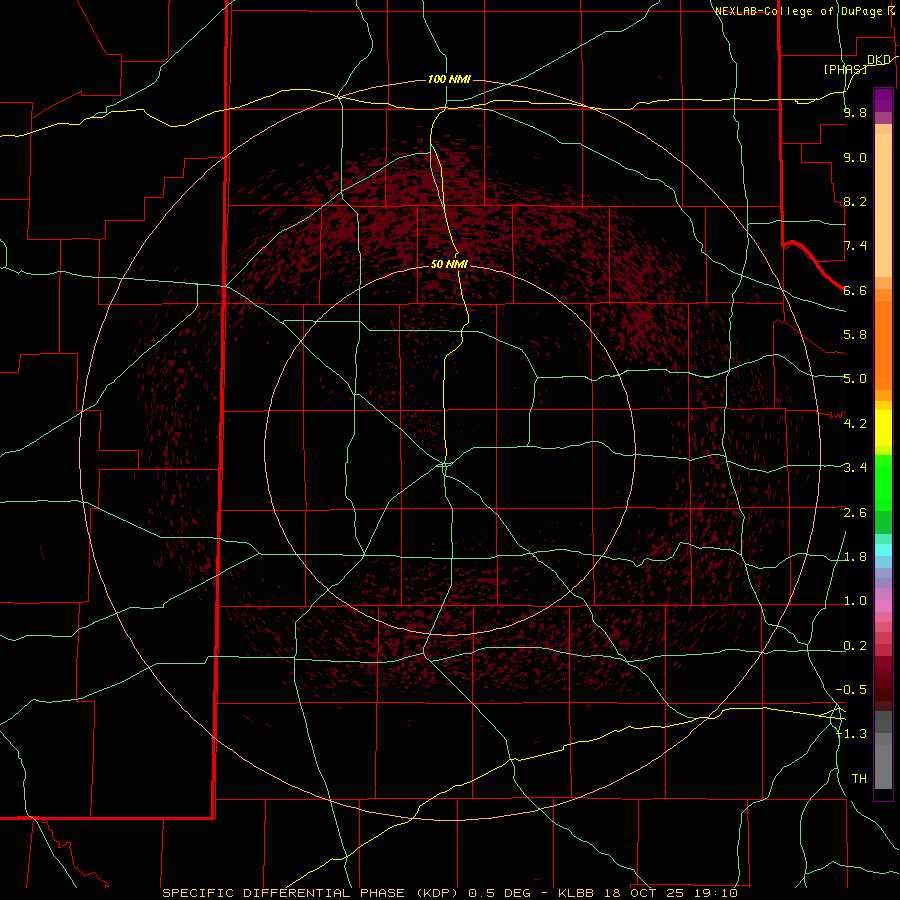
Task: Click the '5.0' value on the color scale
Action: (855, 379)
